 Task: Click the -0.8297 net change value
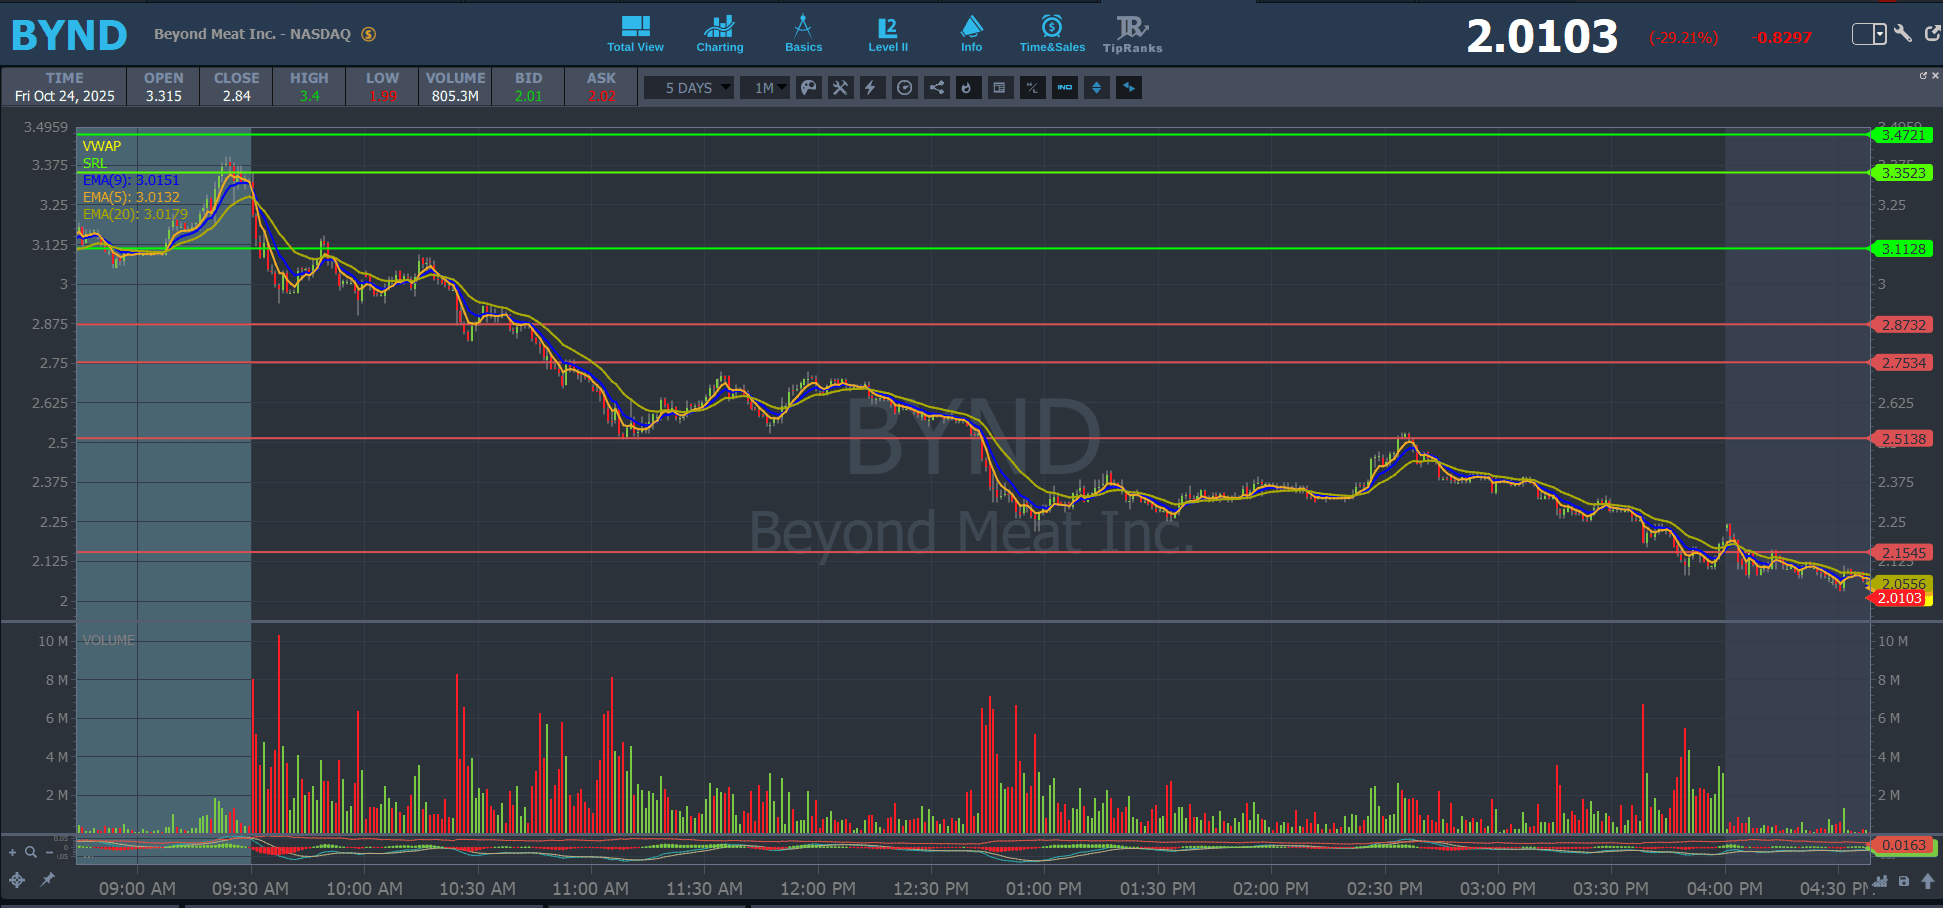point(1783,38)
